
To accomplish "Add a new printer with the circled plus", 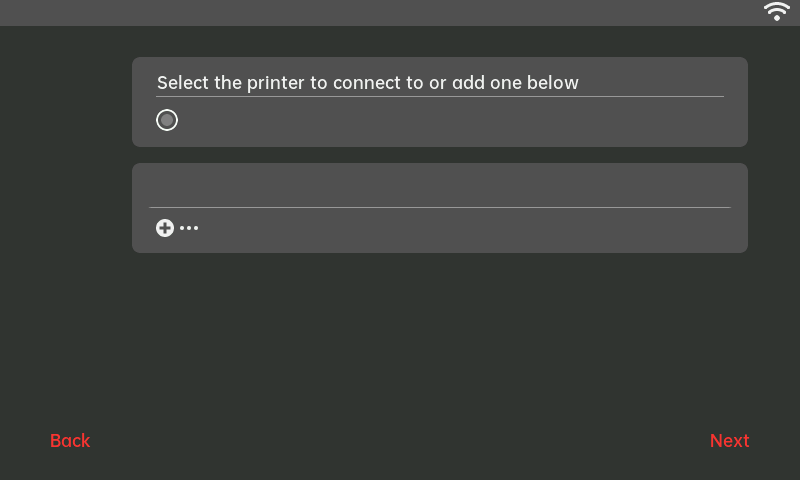I will coord(165,228).
